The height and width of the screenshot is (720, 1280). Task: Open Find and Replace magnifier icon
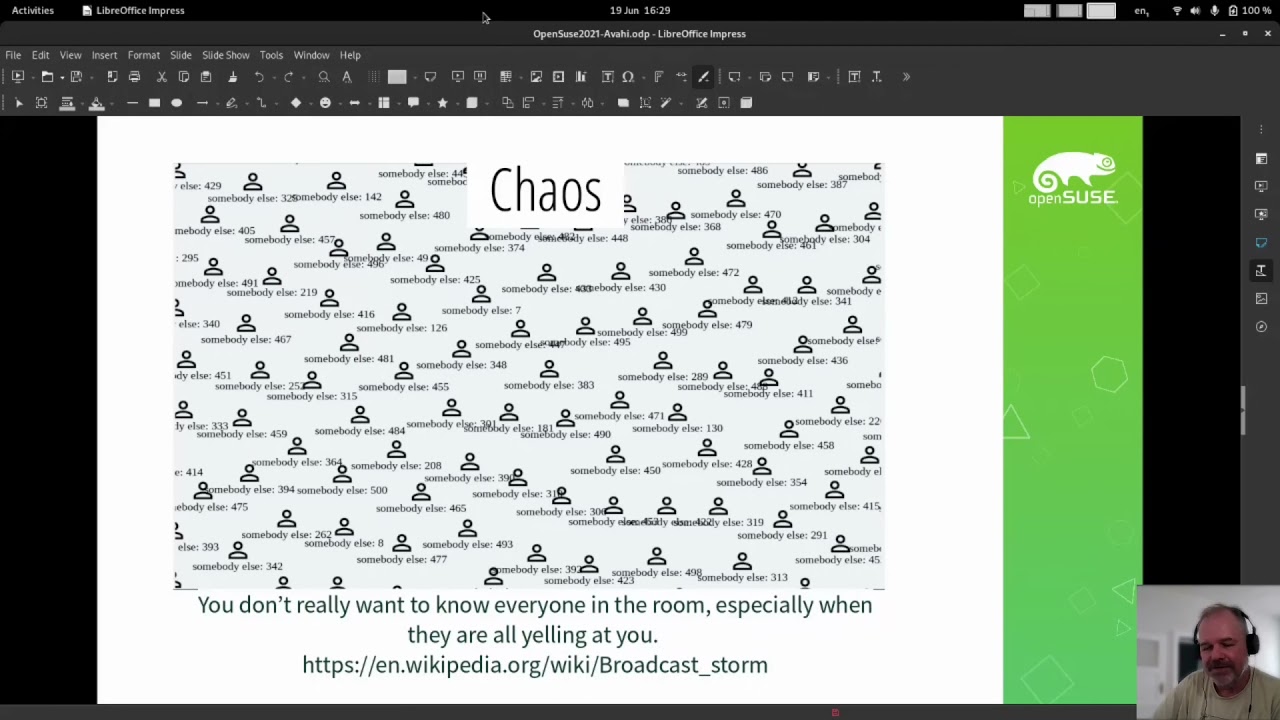pyautogui.click(x=324, y=76)
